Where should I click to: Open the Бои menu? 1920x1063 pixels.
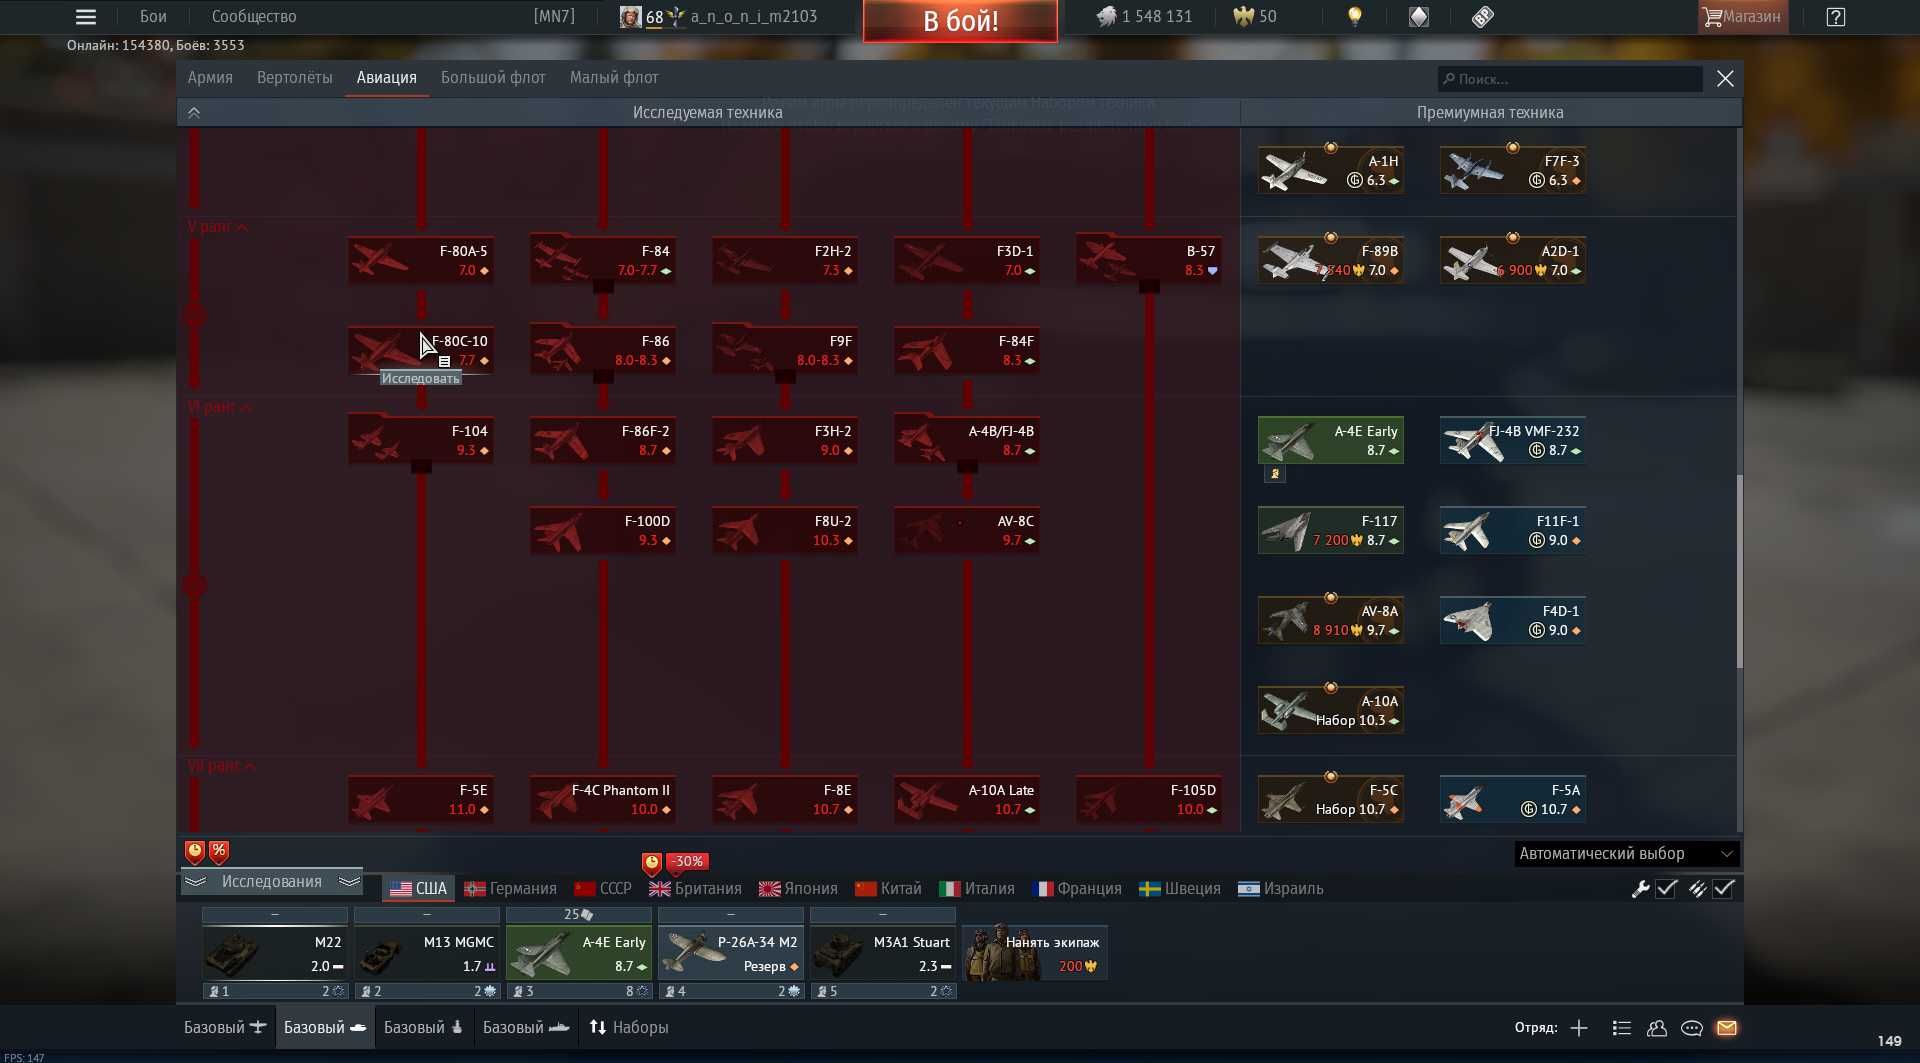point(153,17)
